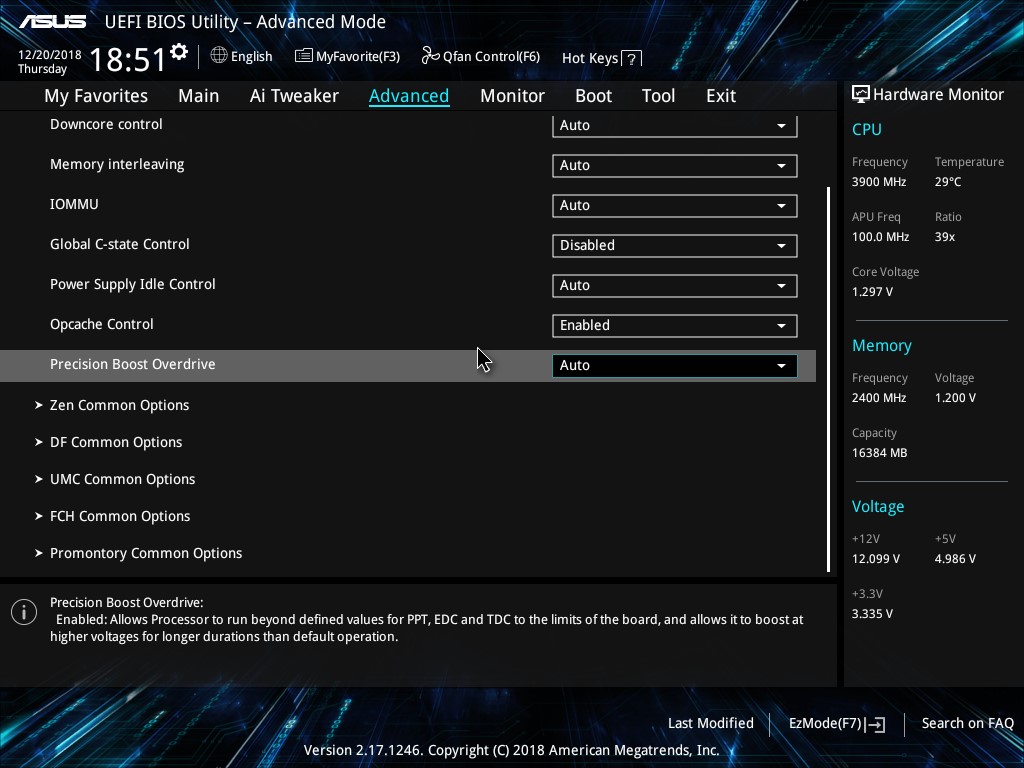The image size is (1024, 768).
Task: Click the Opcache Control label
Action: [102, 325]
